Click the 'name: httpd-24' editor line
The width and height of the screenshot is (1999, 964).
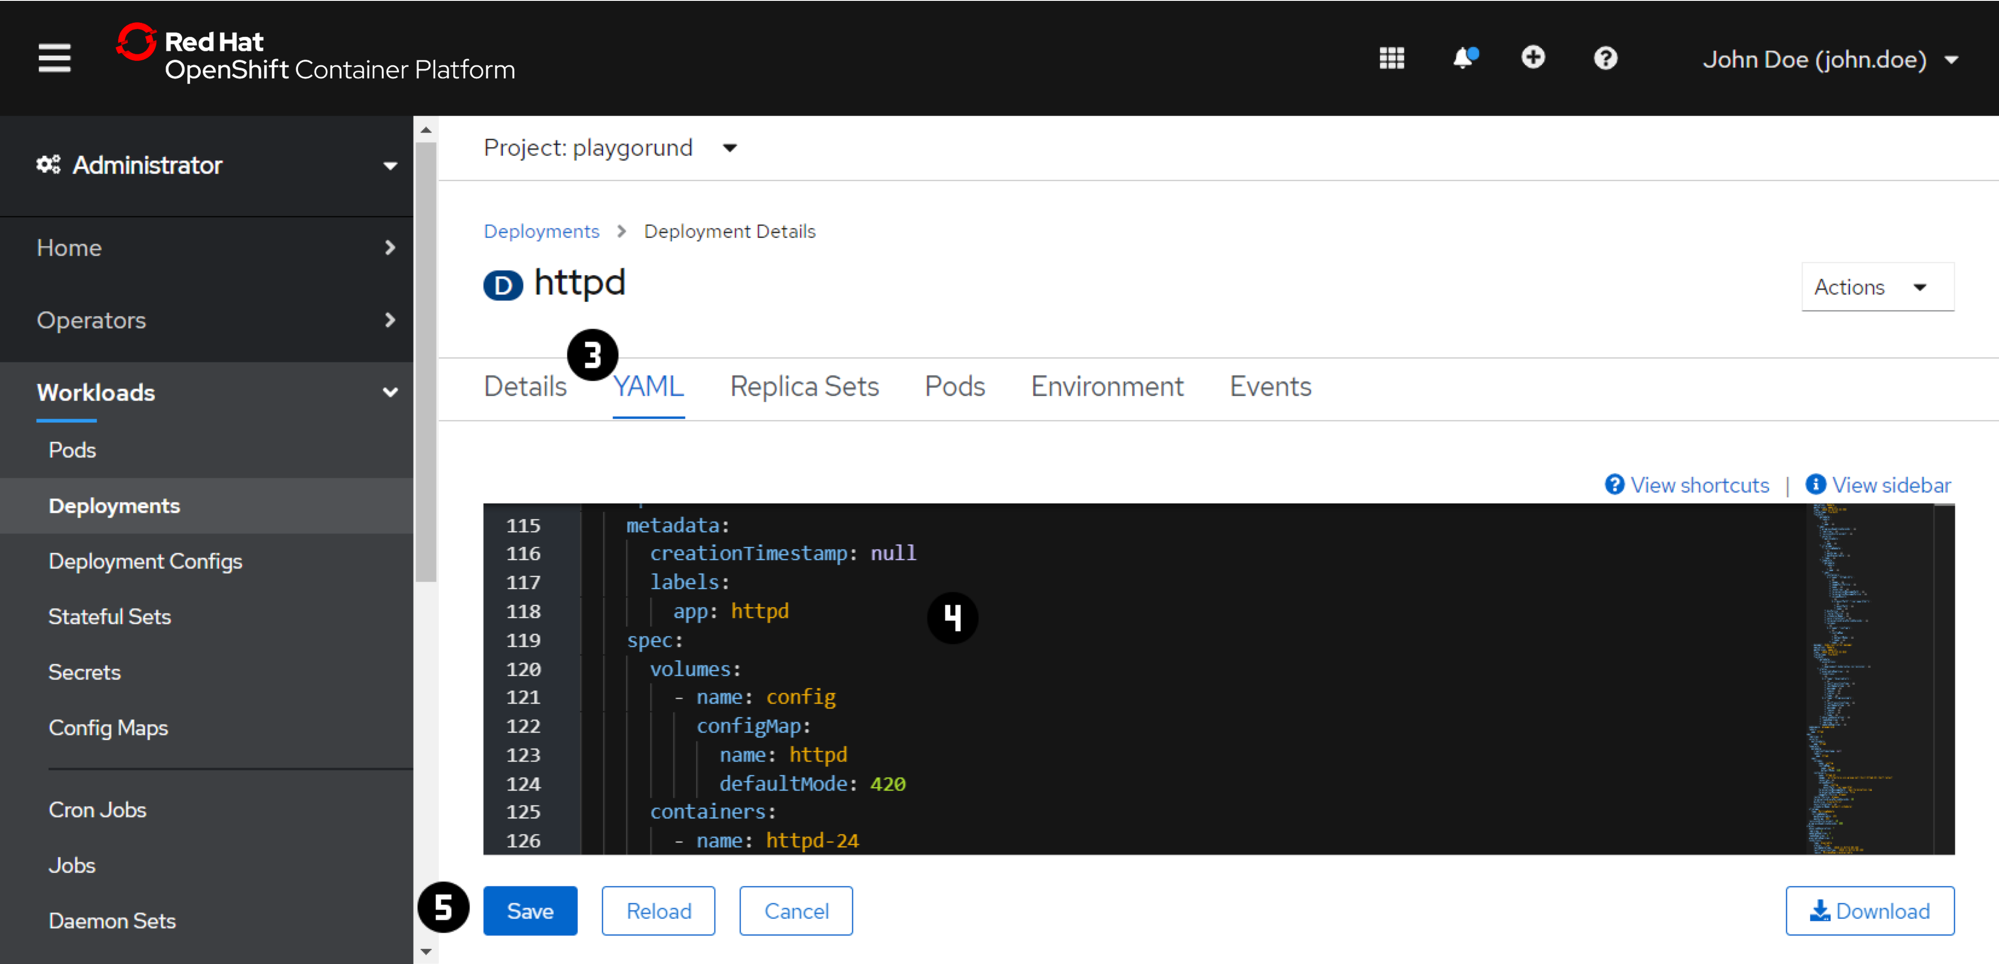tap(766, 841)
